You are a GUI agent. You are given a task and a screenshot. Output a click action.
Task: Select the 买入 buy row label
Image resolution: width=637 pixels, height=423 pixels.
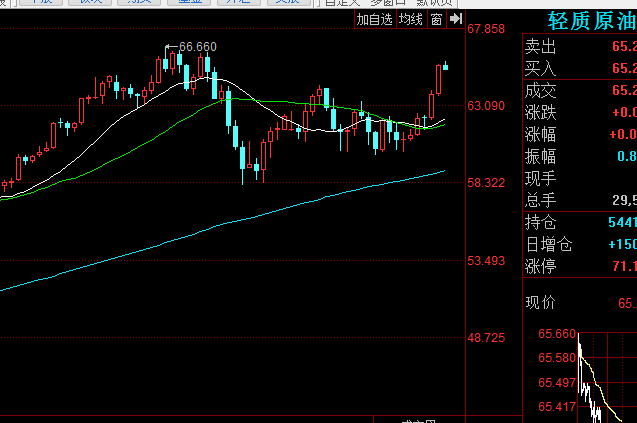pos(540,68)
